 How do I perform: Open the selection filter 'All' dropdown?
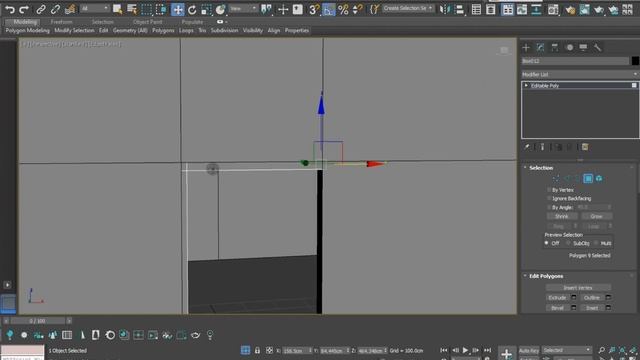pos(95,9)
